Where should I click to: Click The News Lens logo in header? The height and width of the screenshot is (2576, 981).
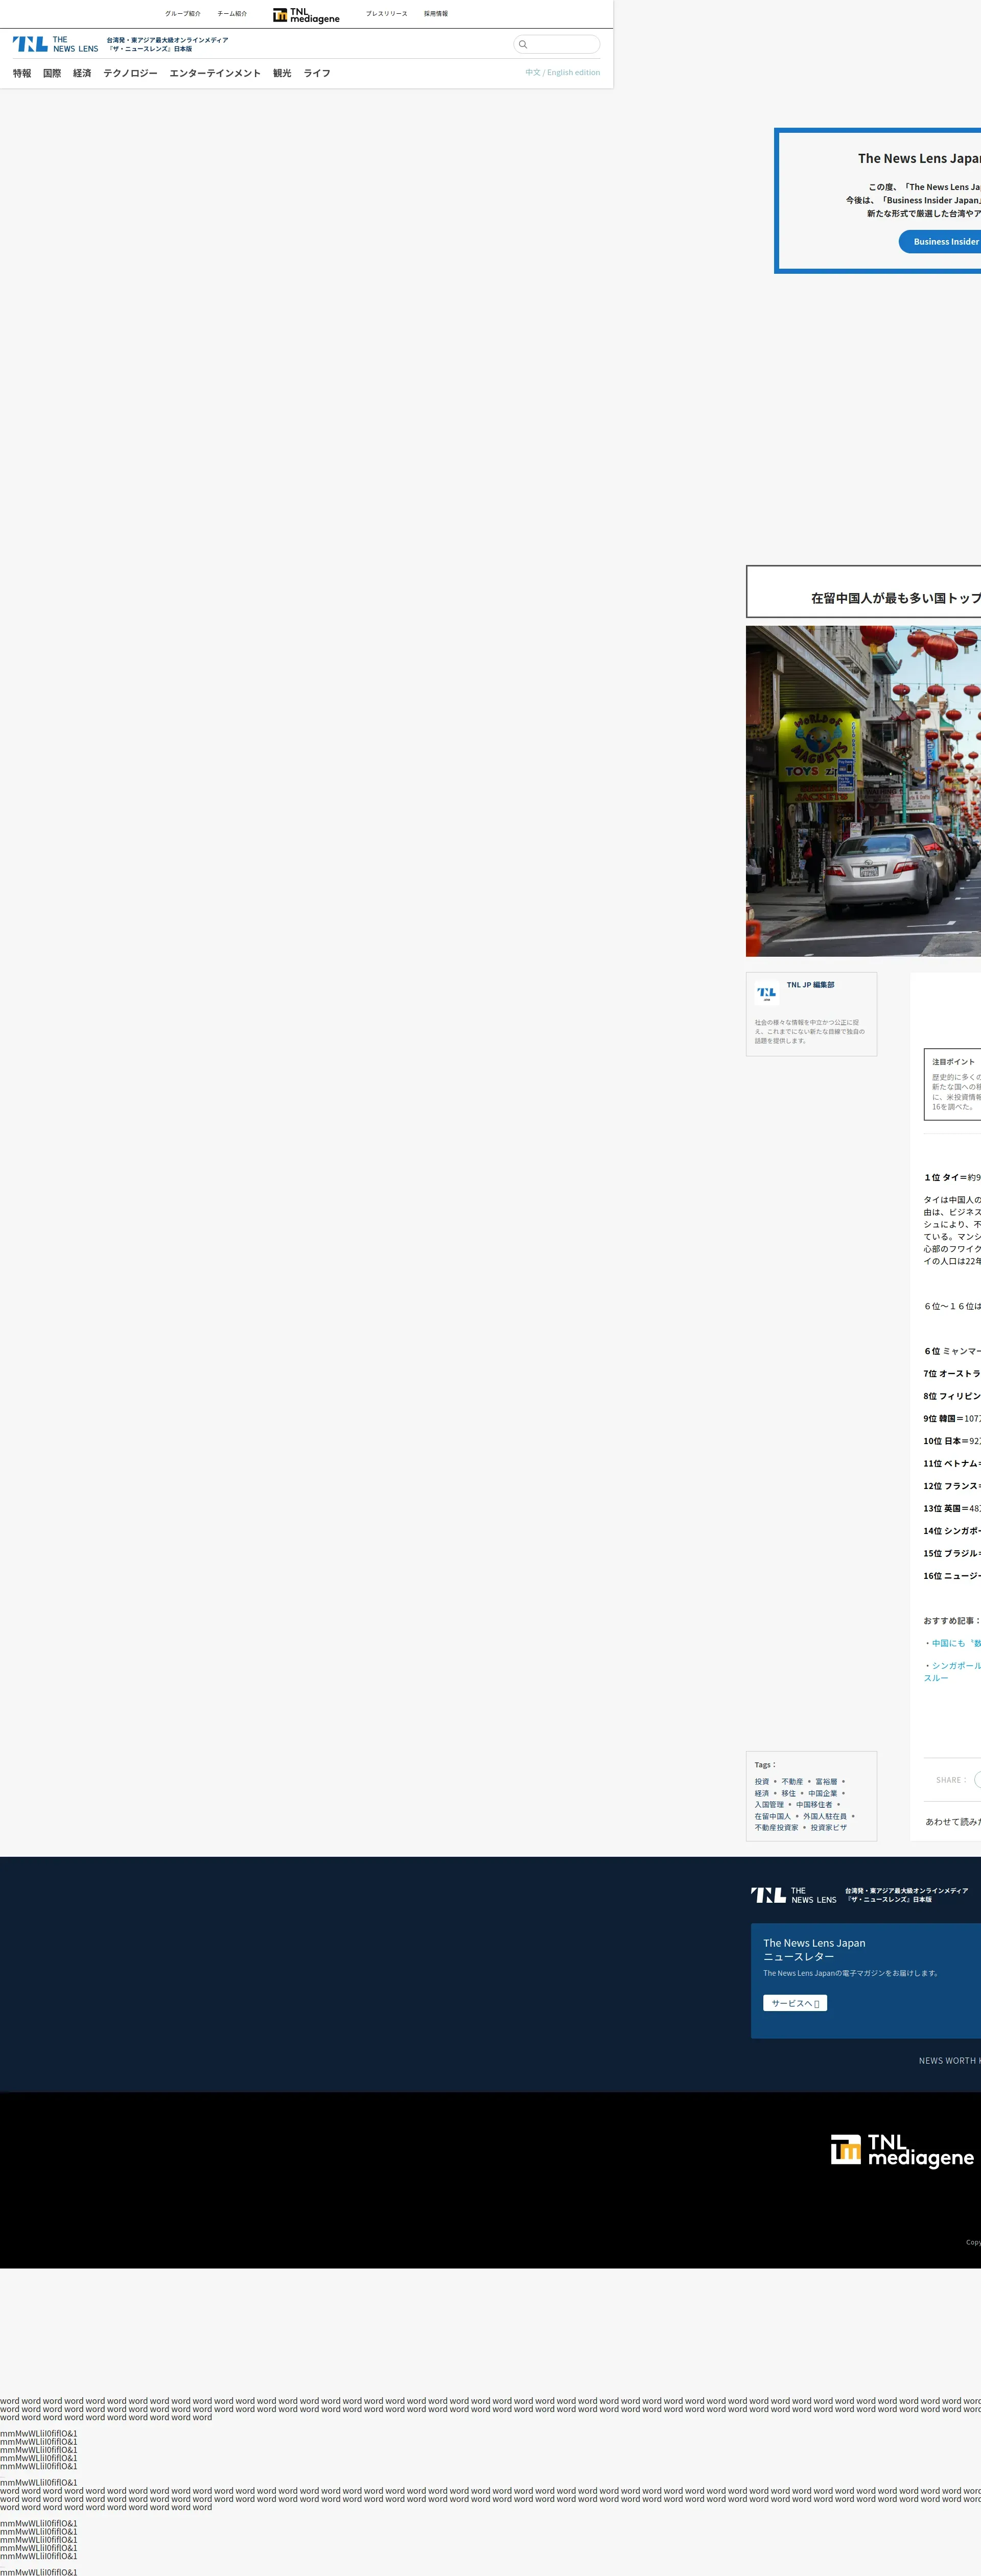(x=55, y=44)
